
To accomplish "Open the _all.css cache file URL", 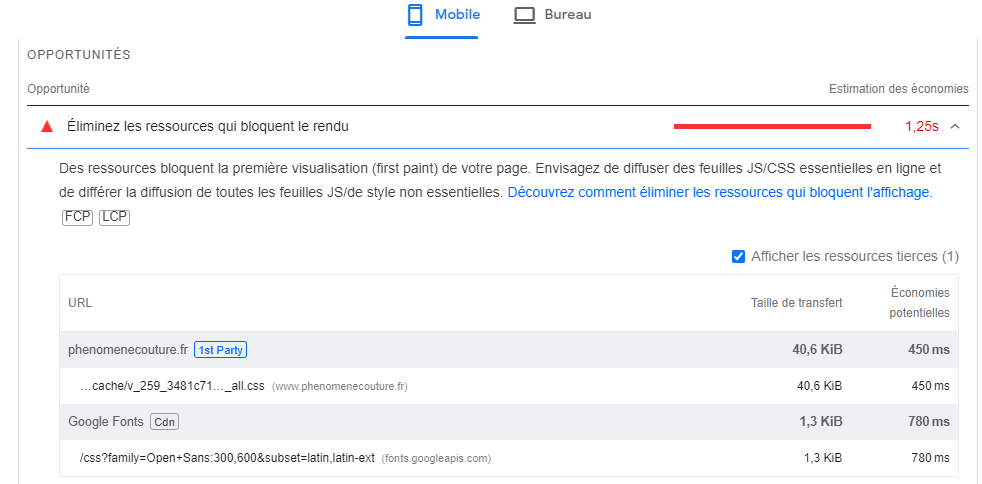I will pyautogui.click(x=172, y=386).
